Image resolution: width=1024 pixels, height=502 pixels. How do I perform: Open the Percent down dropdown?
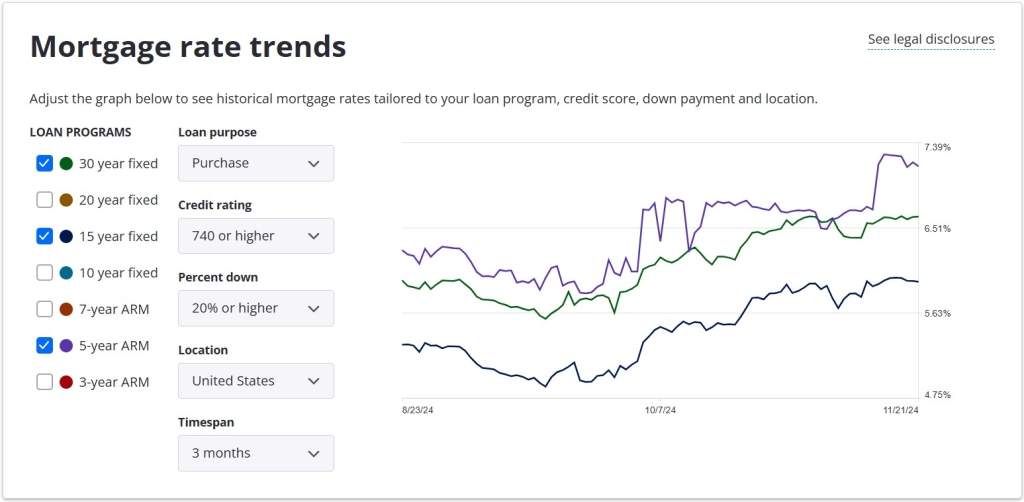click(256, 308)
